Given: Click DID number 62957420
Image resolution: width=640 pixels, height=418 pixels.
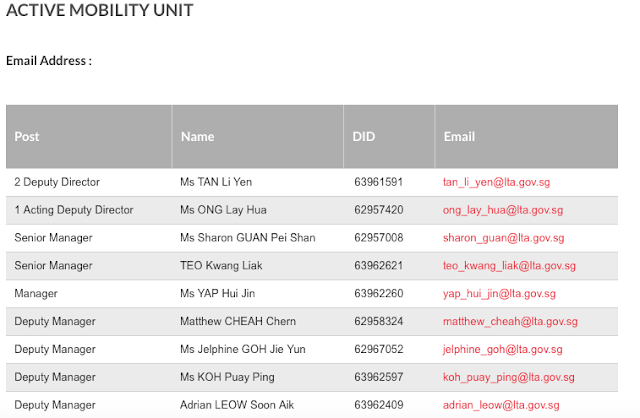Looking at the screenshot, I should 378,211.
